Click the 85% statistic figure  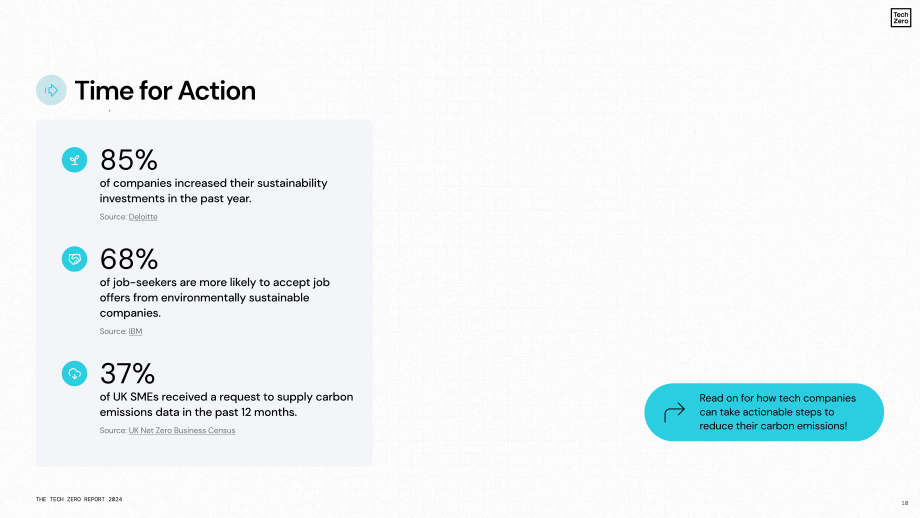click(128, 160)
